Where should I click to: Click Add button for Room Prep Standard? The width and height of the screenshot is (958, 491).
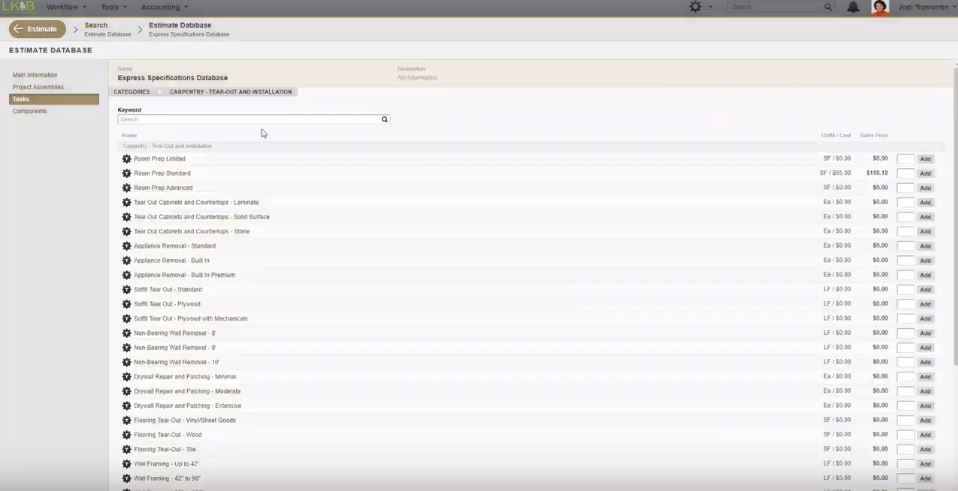pos(925,173)
